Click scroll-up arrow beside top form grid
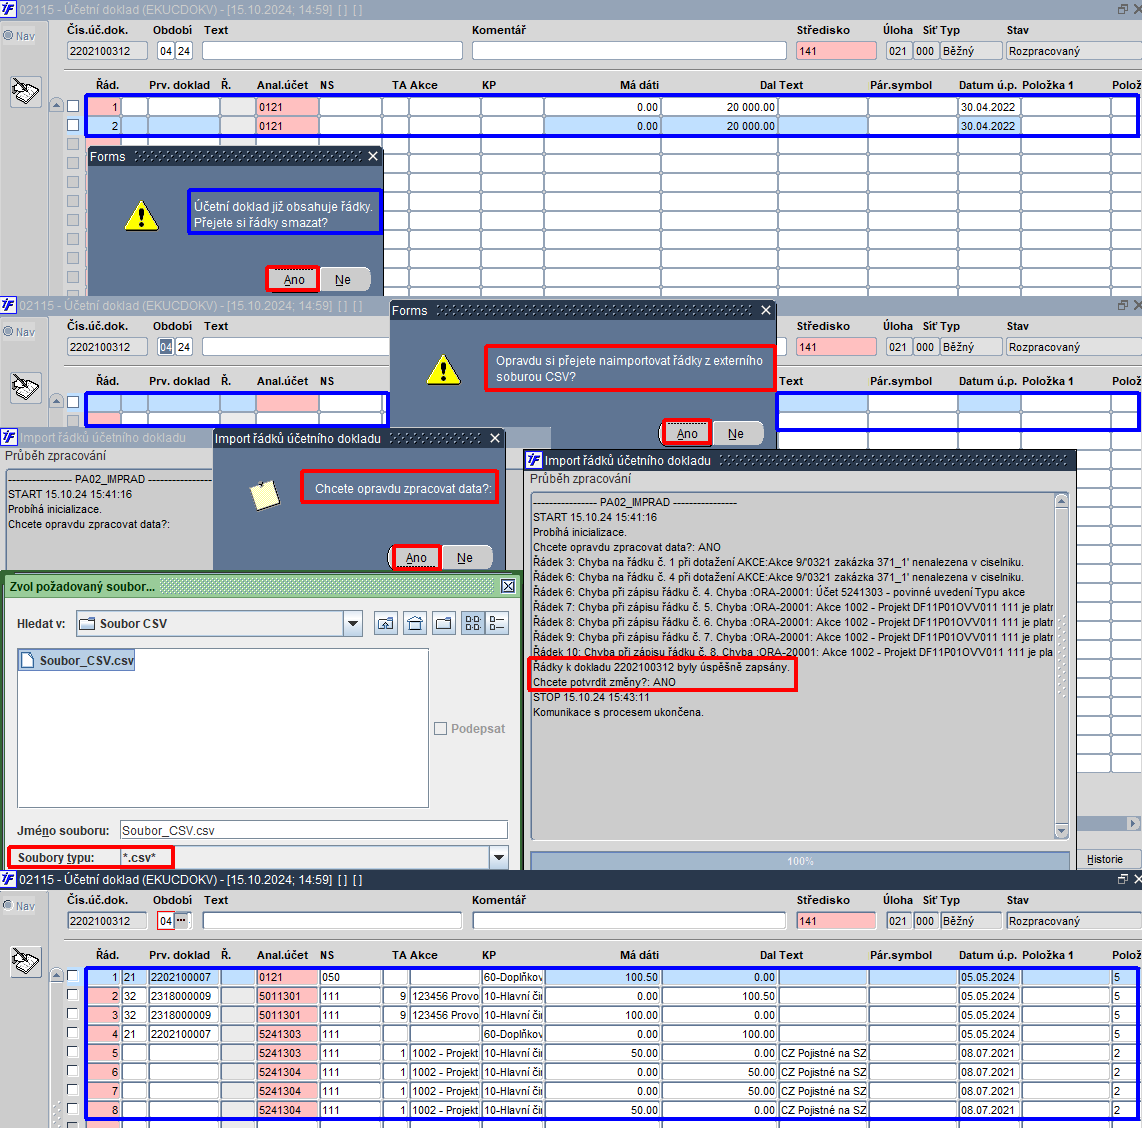The width and height of the screenshot is (1142, 1128). click(x=56, y=106)
